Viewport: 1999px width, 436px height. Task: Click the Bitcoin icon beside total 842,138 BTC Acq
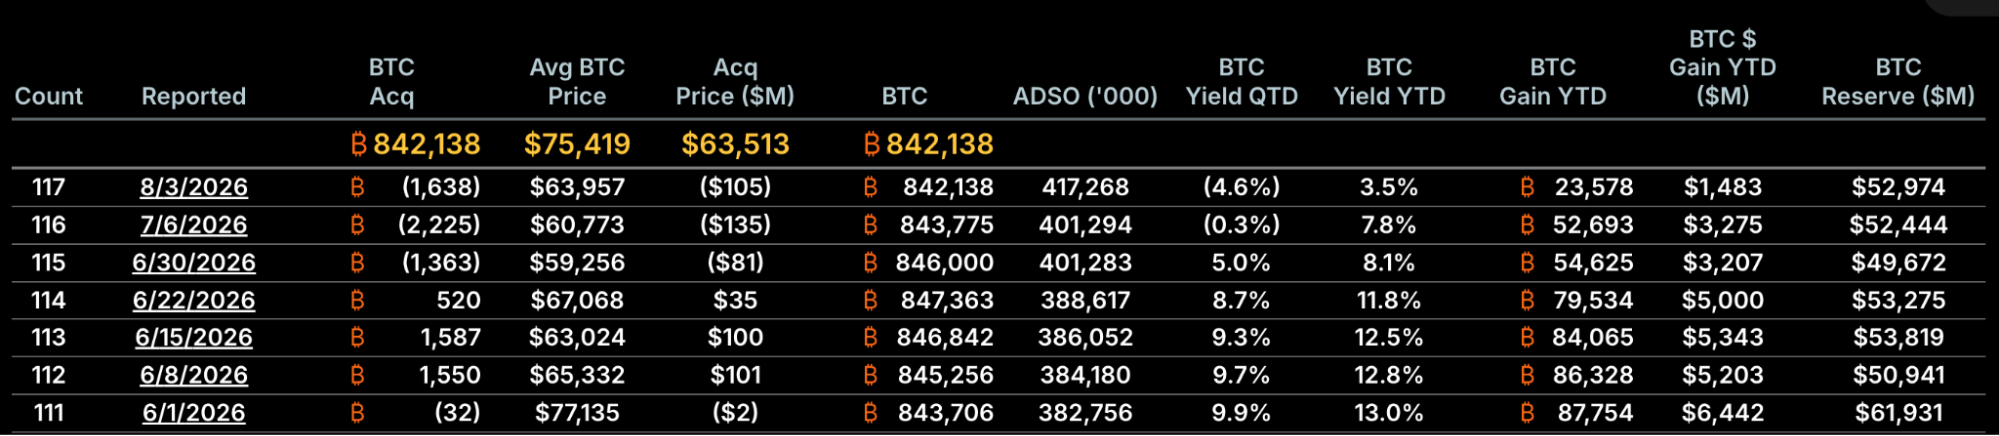(359, 145)
